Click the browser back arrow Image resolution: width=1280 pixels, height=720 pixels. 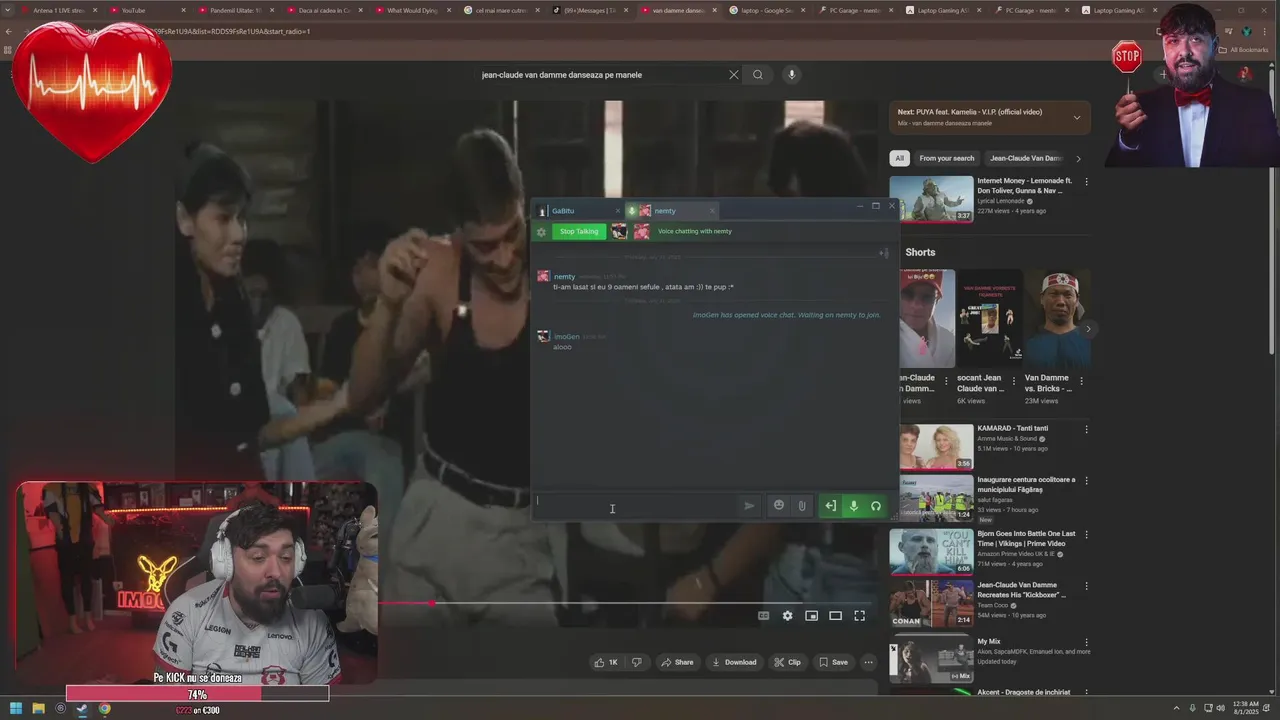(x=9, y=32)
